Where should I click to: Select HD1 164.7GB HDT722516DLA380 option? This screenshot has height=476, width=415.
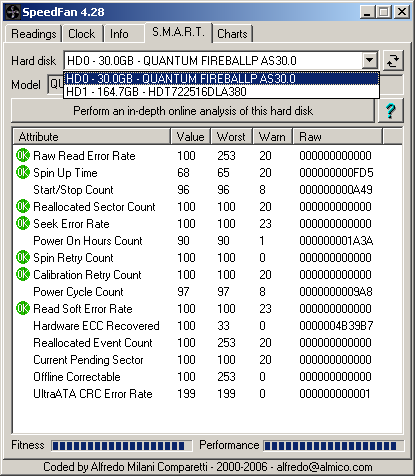click(x=221, y=91)
